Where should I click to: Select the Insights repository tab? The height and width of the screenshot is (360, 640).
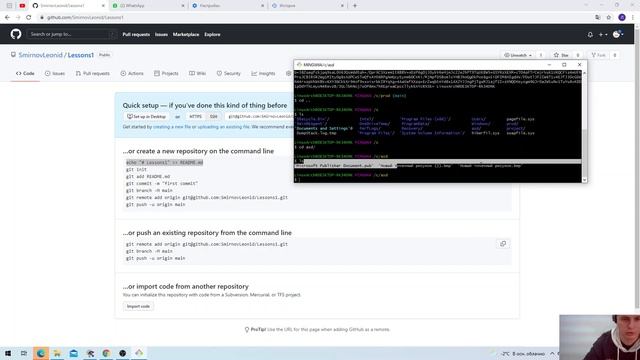pyautogui.click(x=263, y=73)
